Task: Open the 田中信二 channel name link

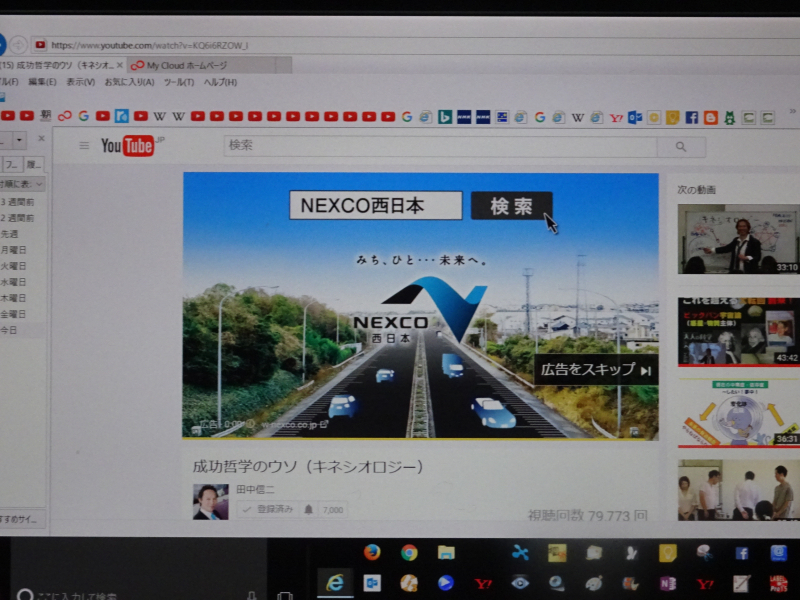Action: pyautogui.click(x=255, y=489)
